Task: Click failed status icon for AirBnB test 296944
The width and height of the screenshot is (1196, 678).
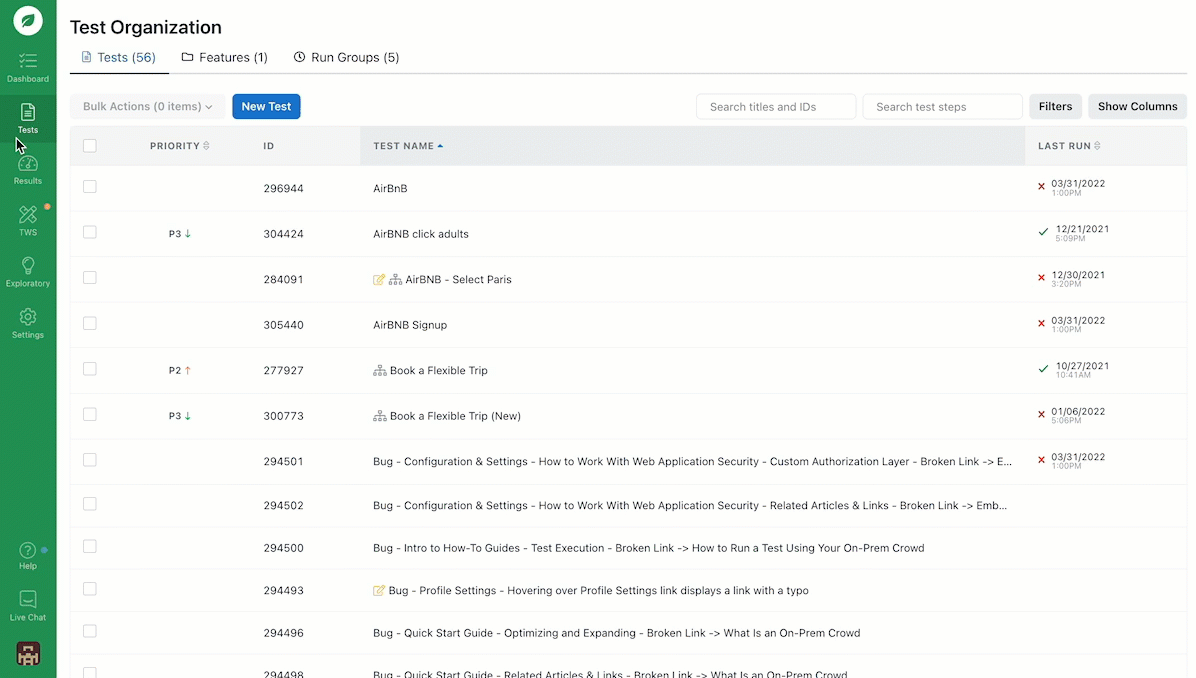Action: pyautogui.click(x=1041, y=187)
